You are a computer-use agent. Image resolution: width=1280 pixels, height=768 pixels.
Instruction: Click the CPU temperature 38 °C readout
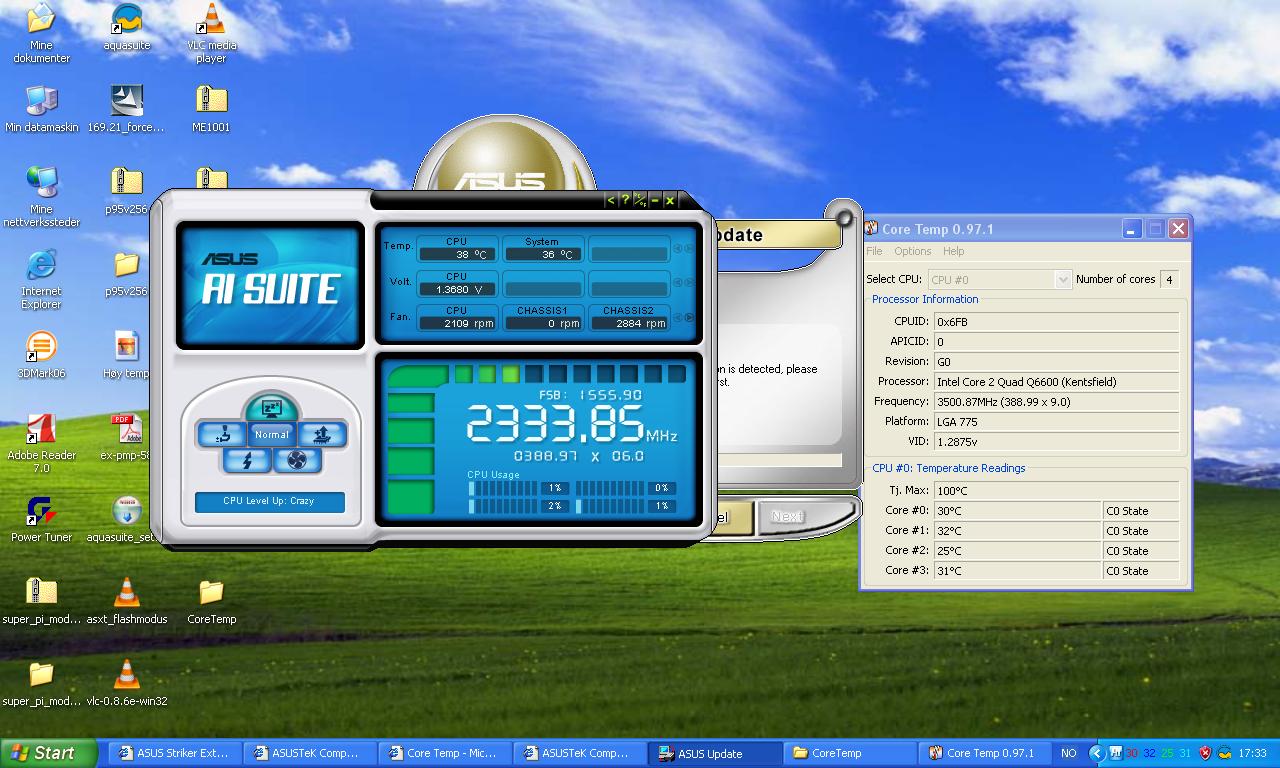457,254
